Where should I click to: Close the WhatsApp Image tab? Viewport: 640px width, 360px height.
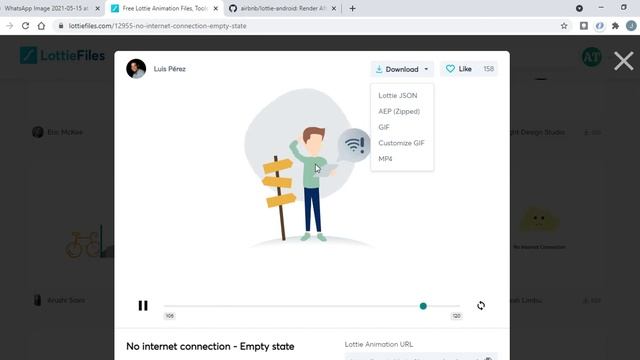point(98,8)
